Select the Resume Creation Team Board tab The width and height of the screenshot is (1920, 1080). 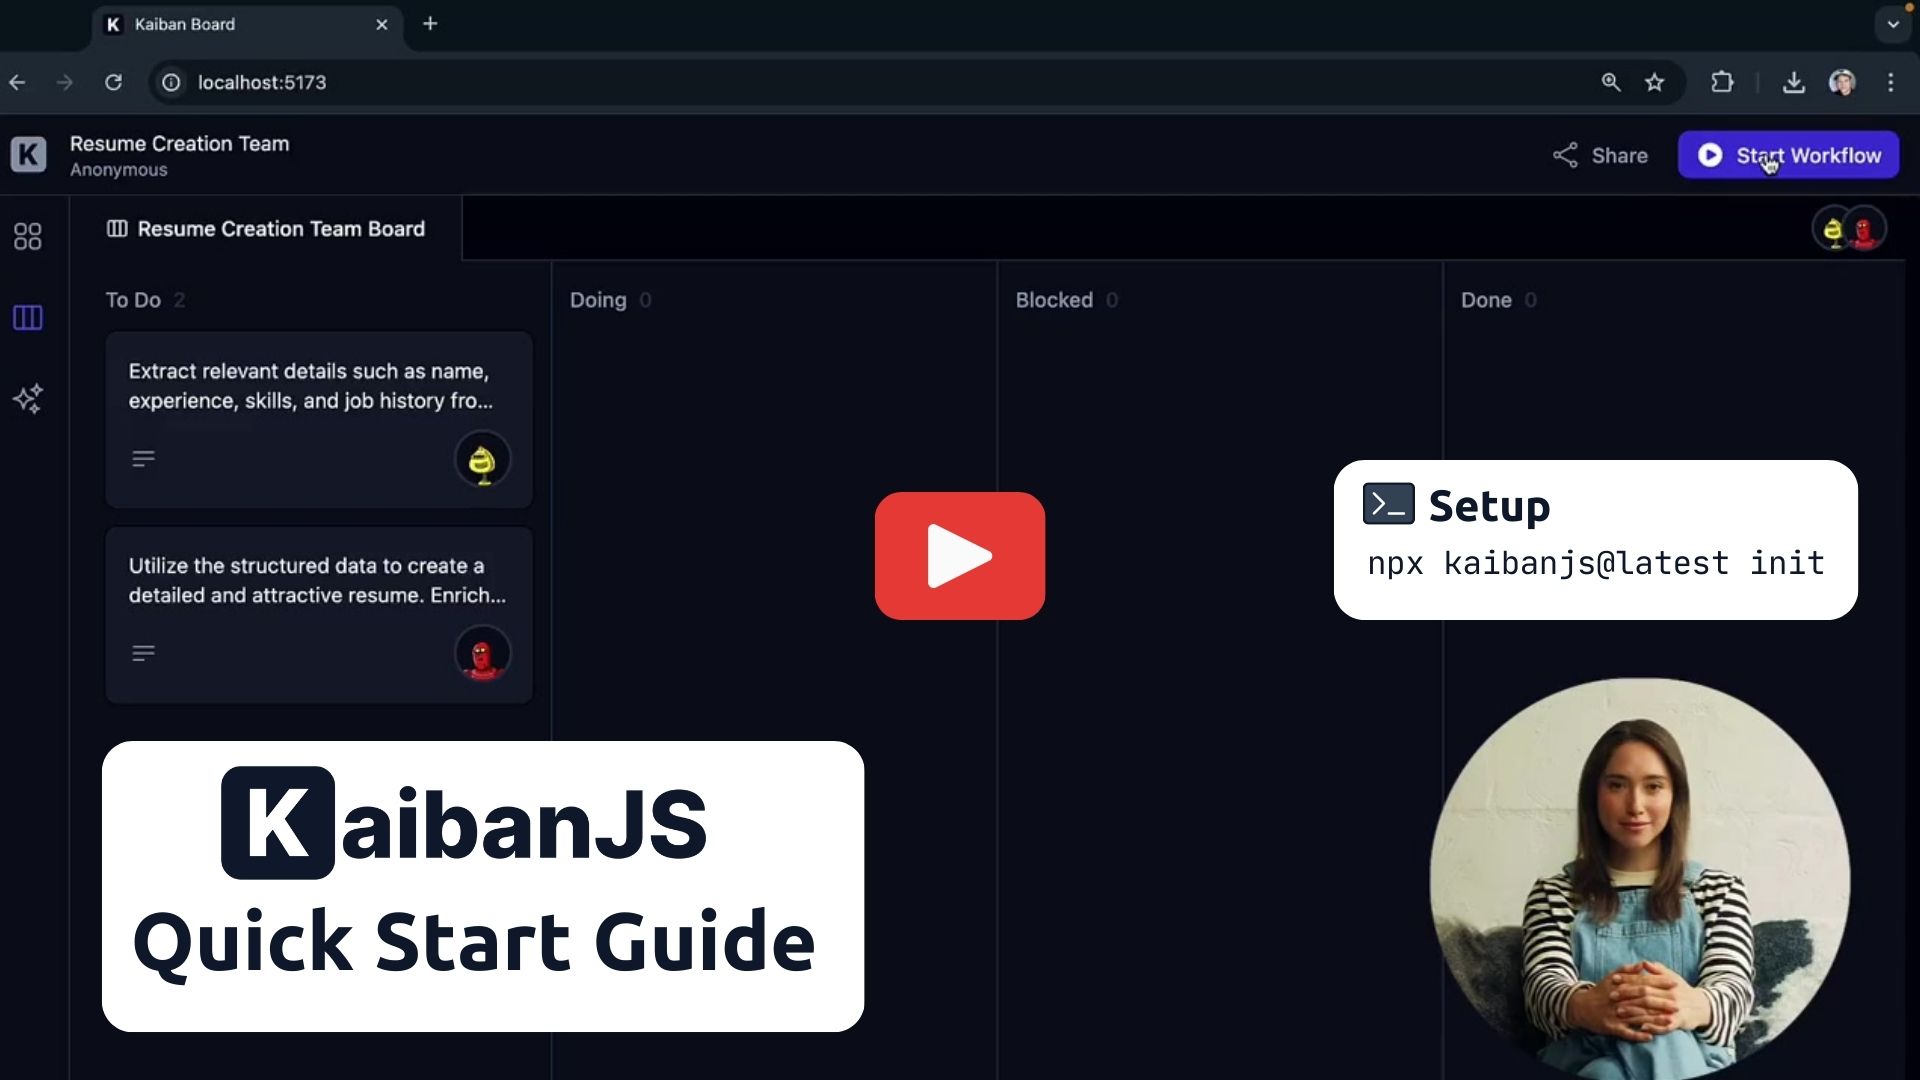266,229
